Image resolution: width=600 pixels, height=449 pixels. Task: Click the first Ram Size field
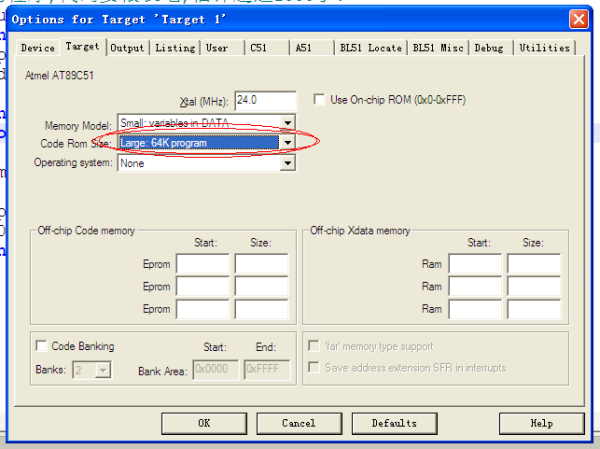pyautogui.click(x=533, y=264)
